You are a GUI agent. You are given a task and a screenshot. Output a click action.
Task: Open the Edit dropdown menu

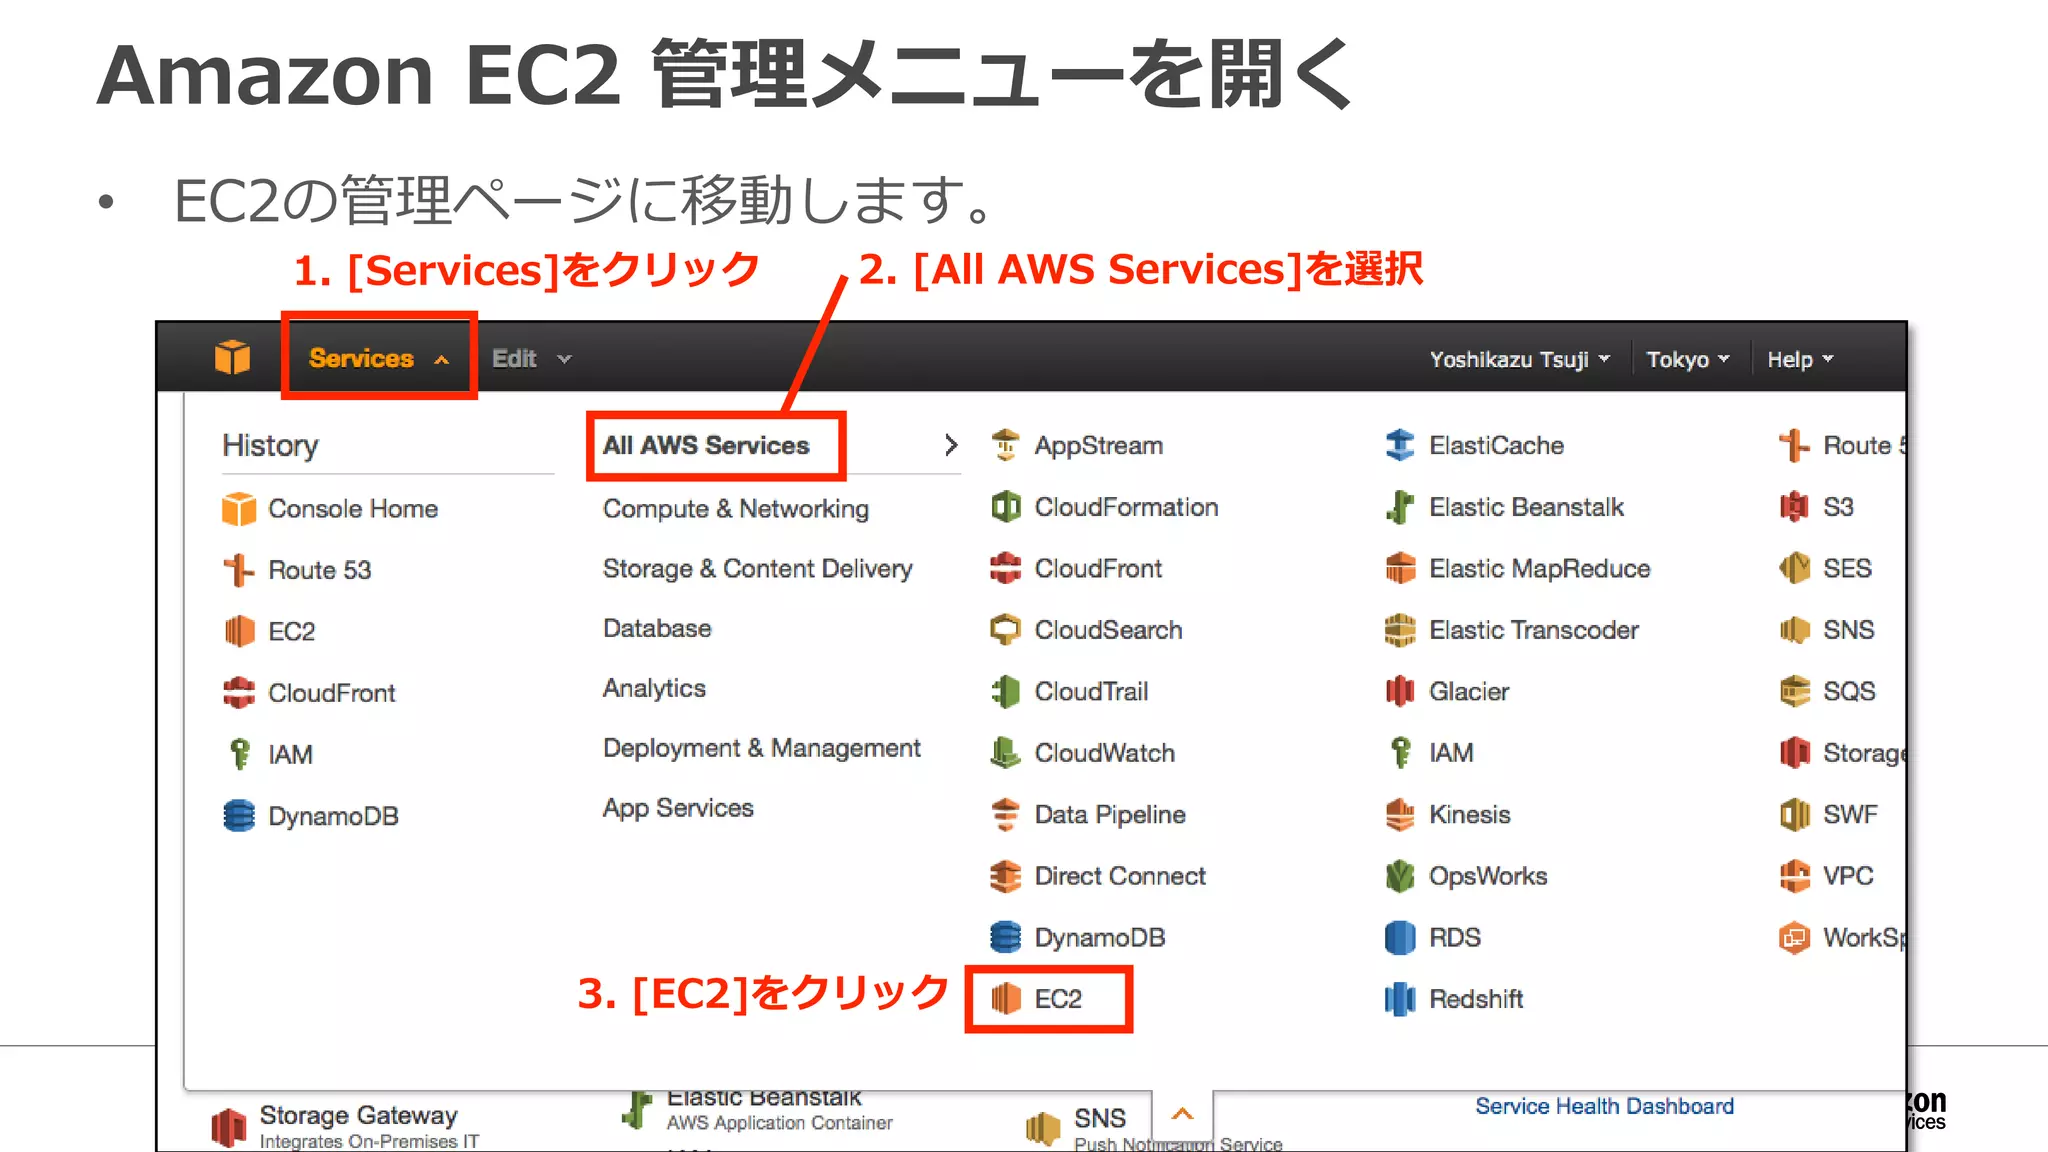pyautogui.click(x=531, y=358)
